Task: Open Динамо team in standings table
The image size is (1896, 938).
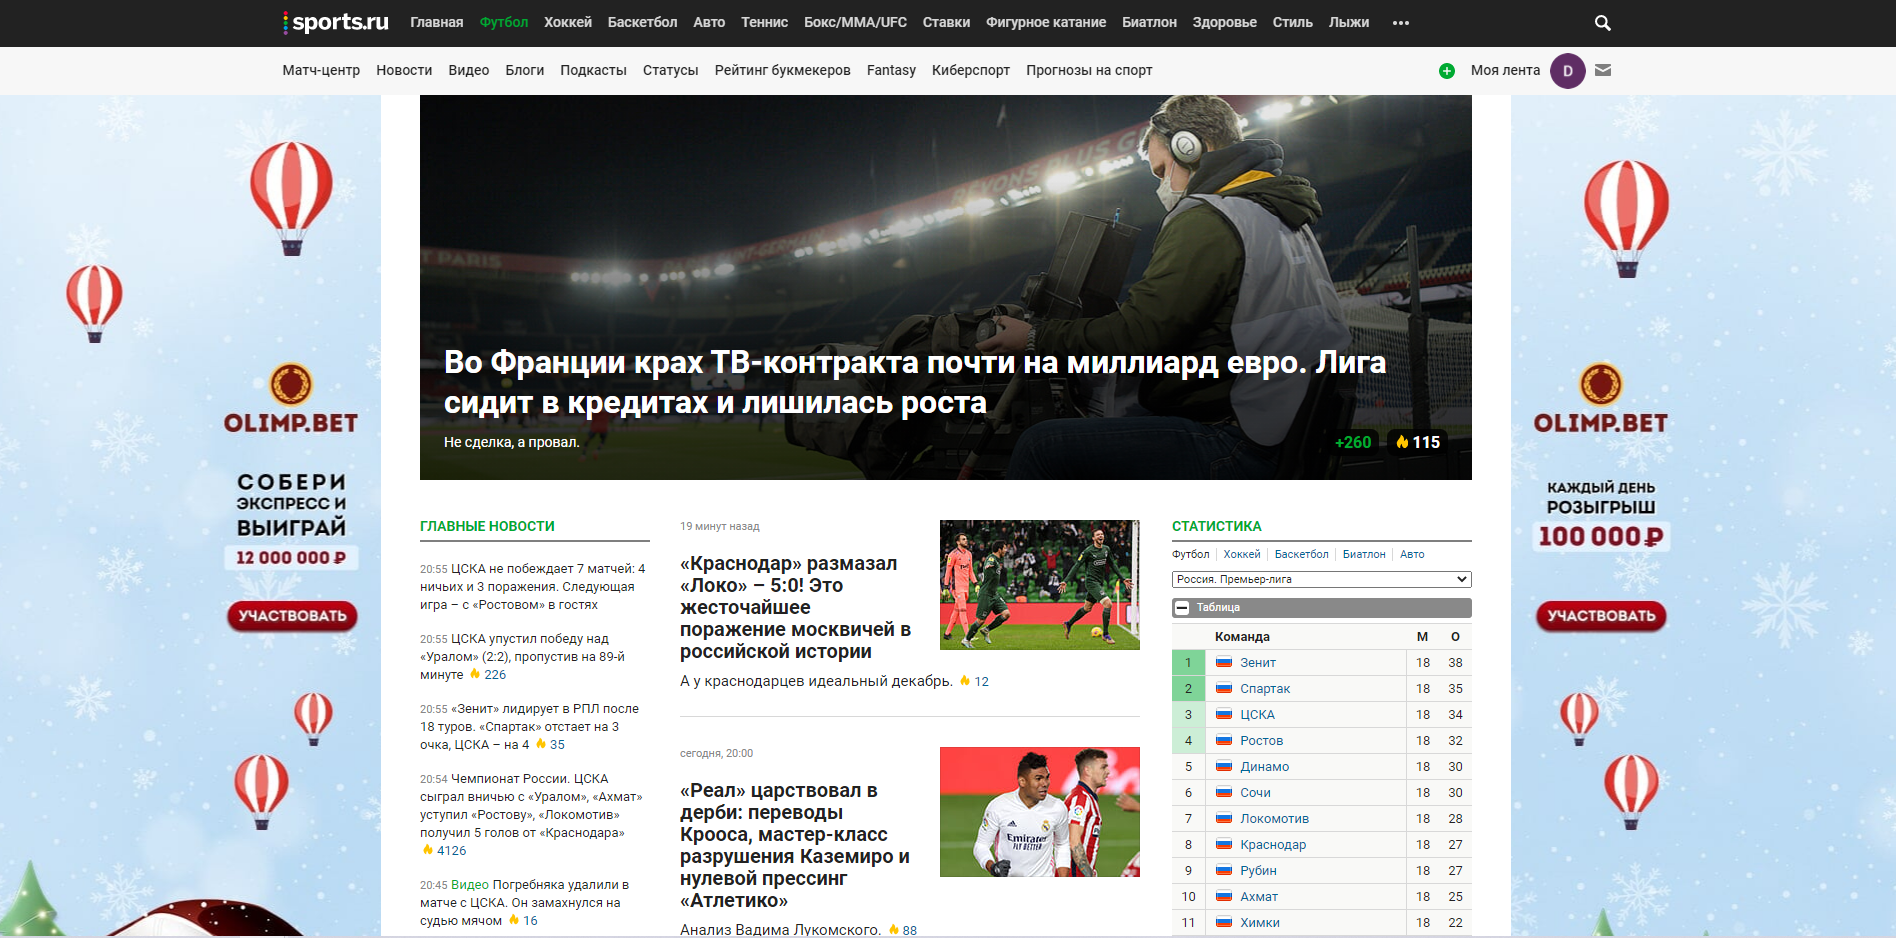Action: 1264,767
